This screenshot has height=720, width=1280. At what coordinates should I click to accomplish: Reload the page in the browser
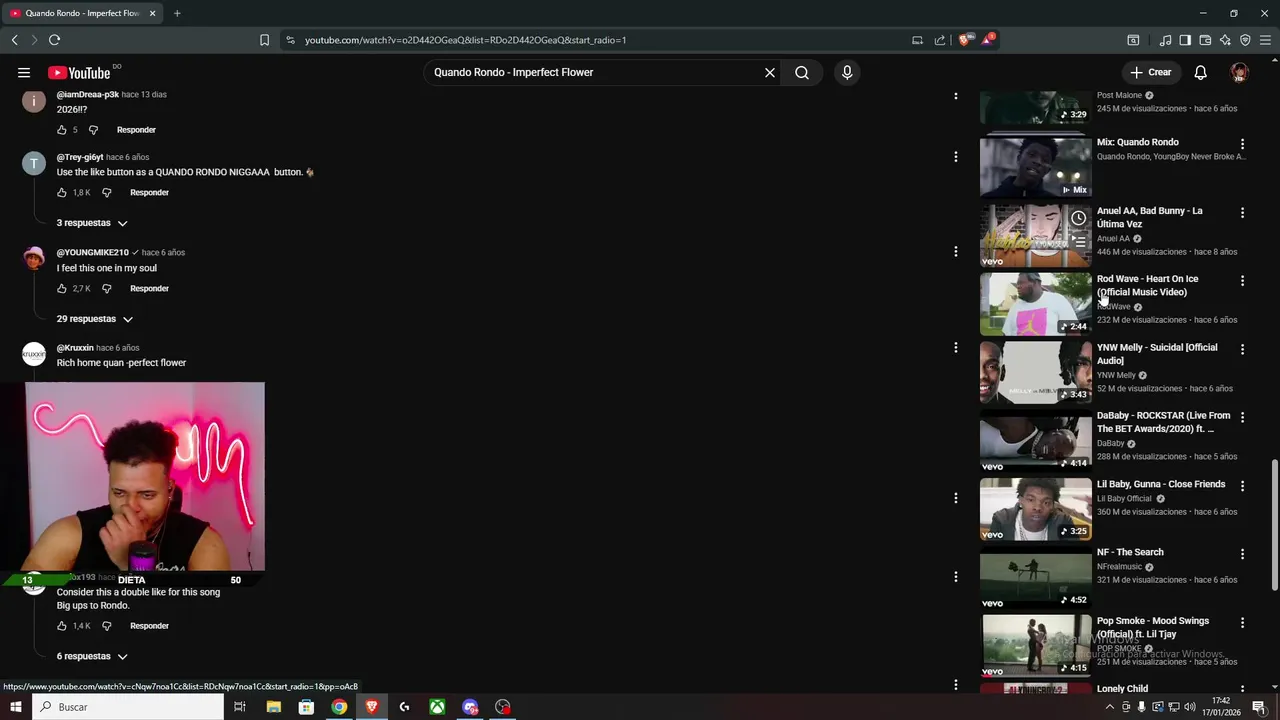point(54,40)
